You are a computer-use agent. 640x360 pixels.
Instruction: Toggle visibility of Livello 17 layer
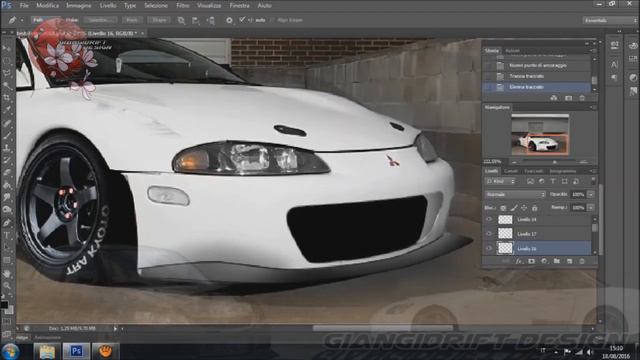click(489, 234)
